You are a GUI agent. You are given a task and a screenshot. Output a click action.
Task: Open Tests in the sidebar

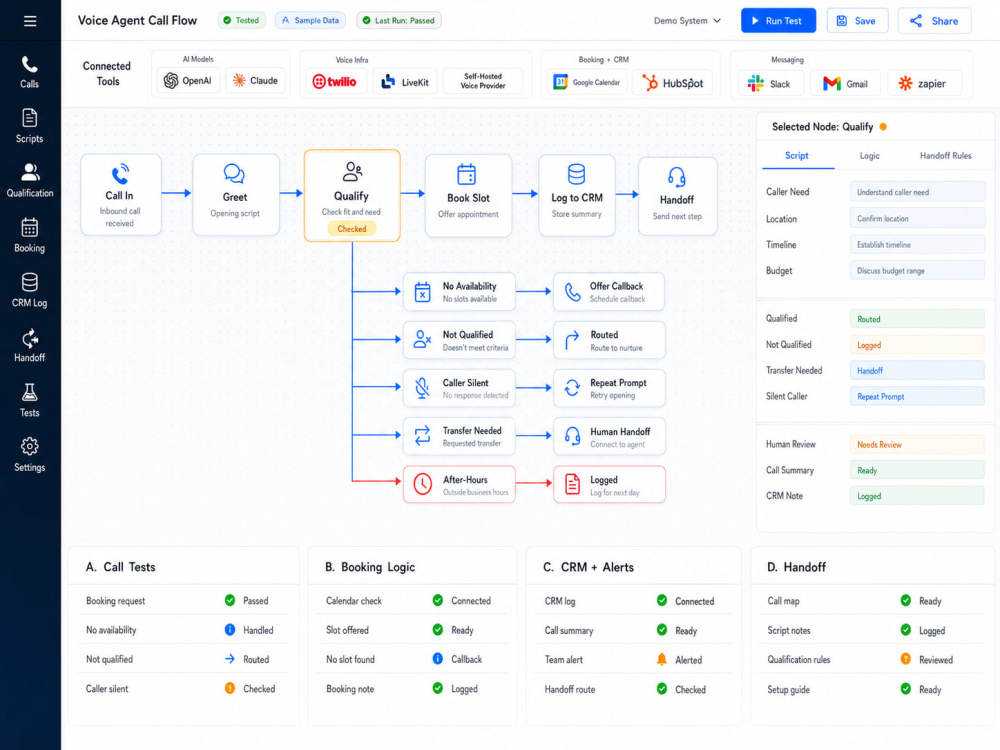pos(29,401)
